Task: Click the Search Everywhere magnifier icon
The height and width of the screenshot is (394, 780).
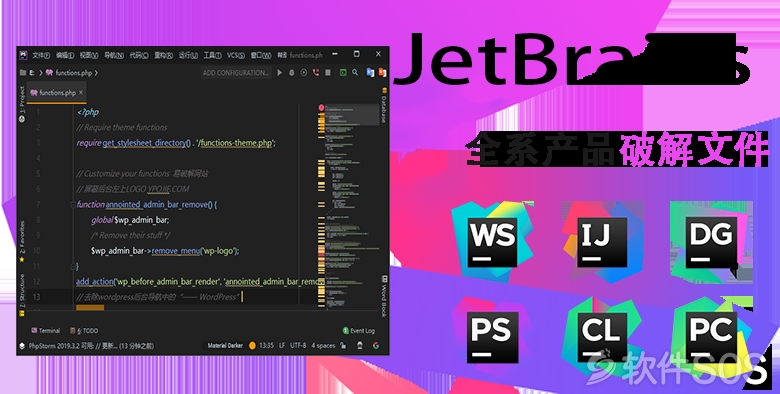Action: tap(355, 73)
